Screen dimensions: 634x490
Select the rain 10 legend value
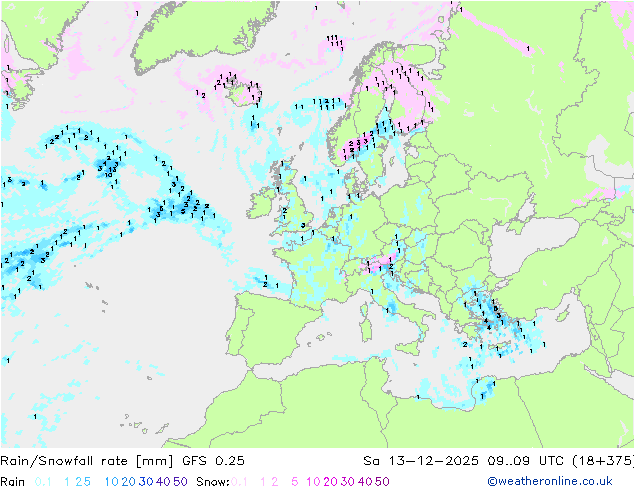[x=112, y=482]
